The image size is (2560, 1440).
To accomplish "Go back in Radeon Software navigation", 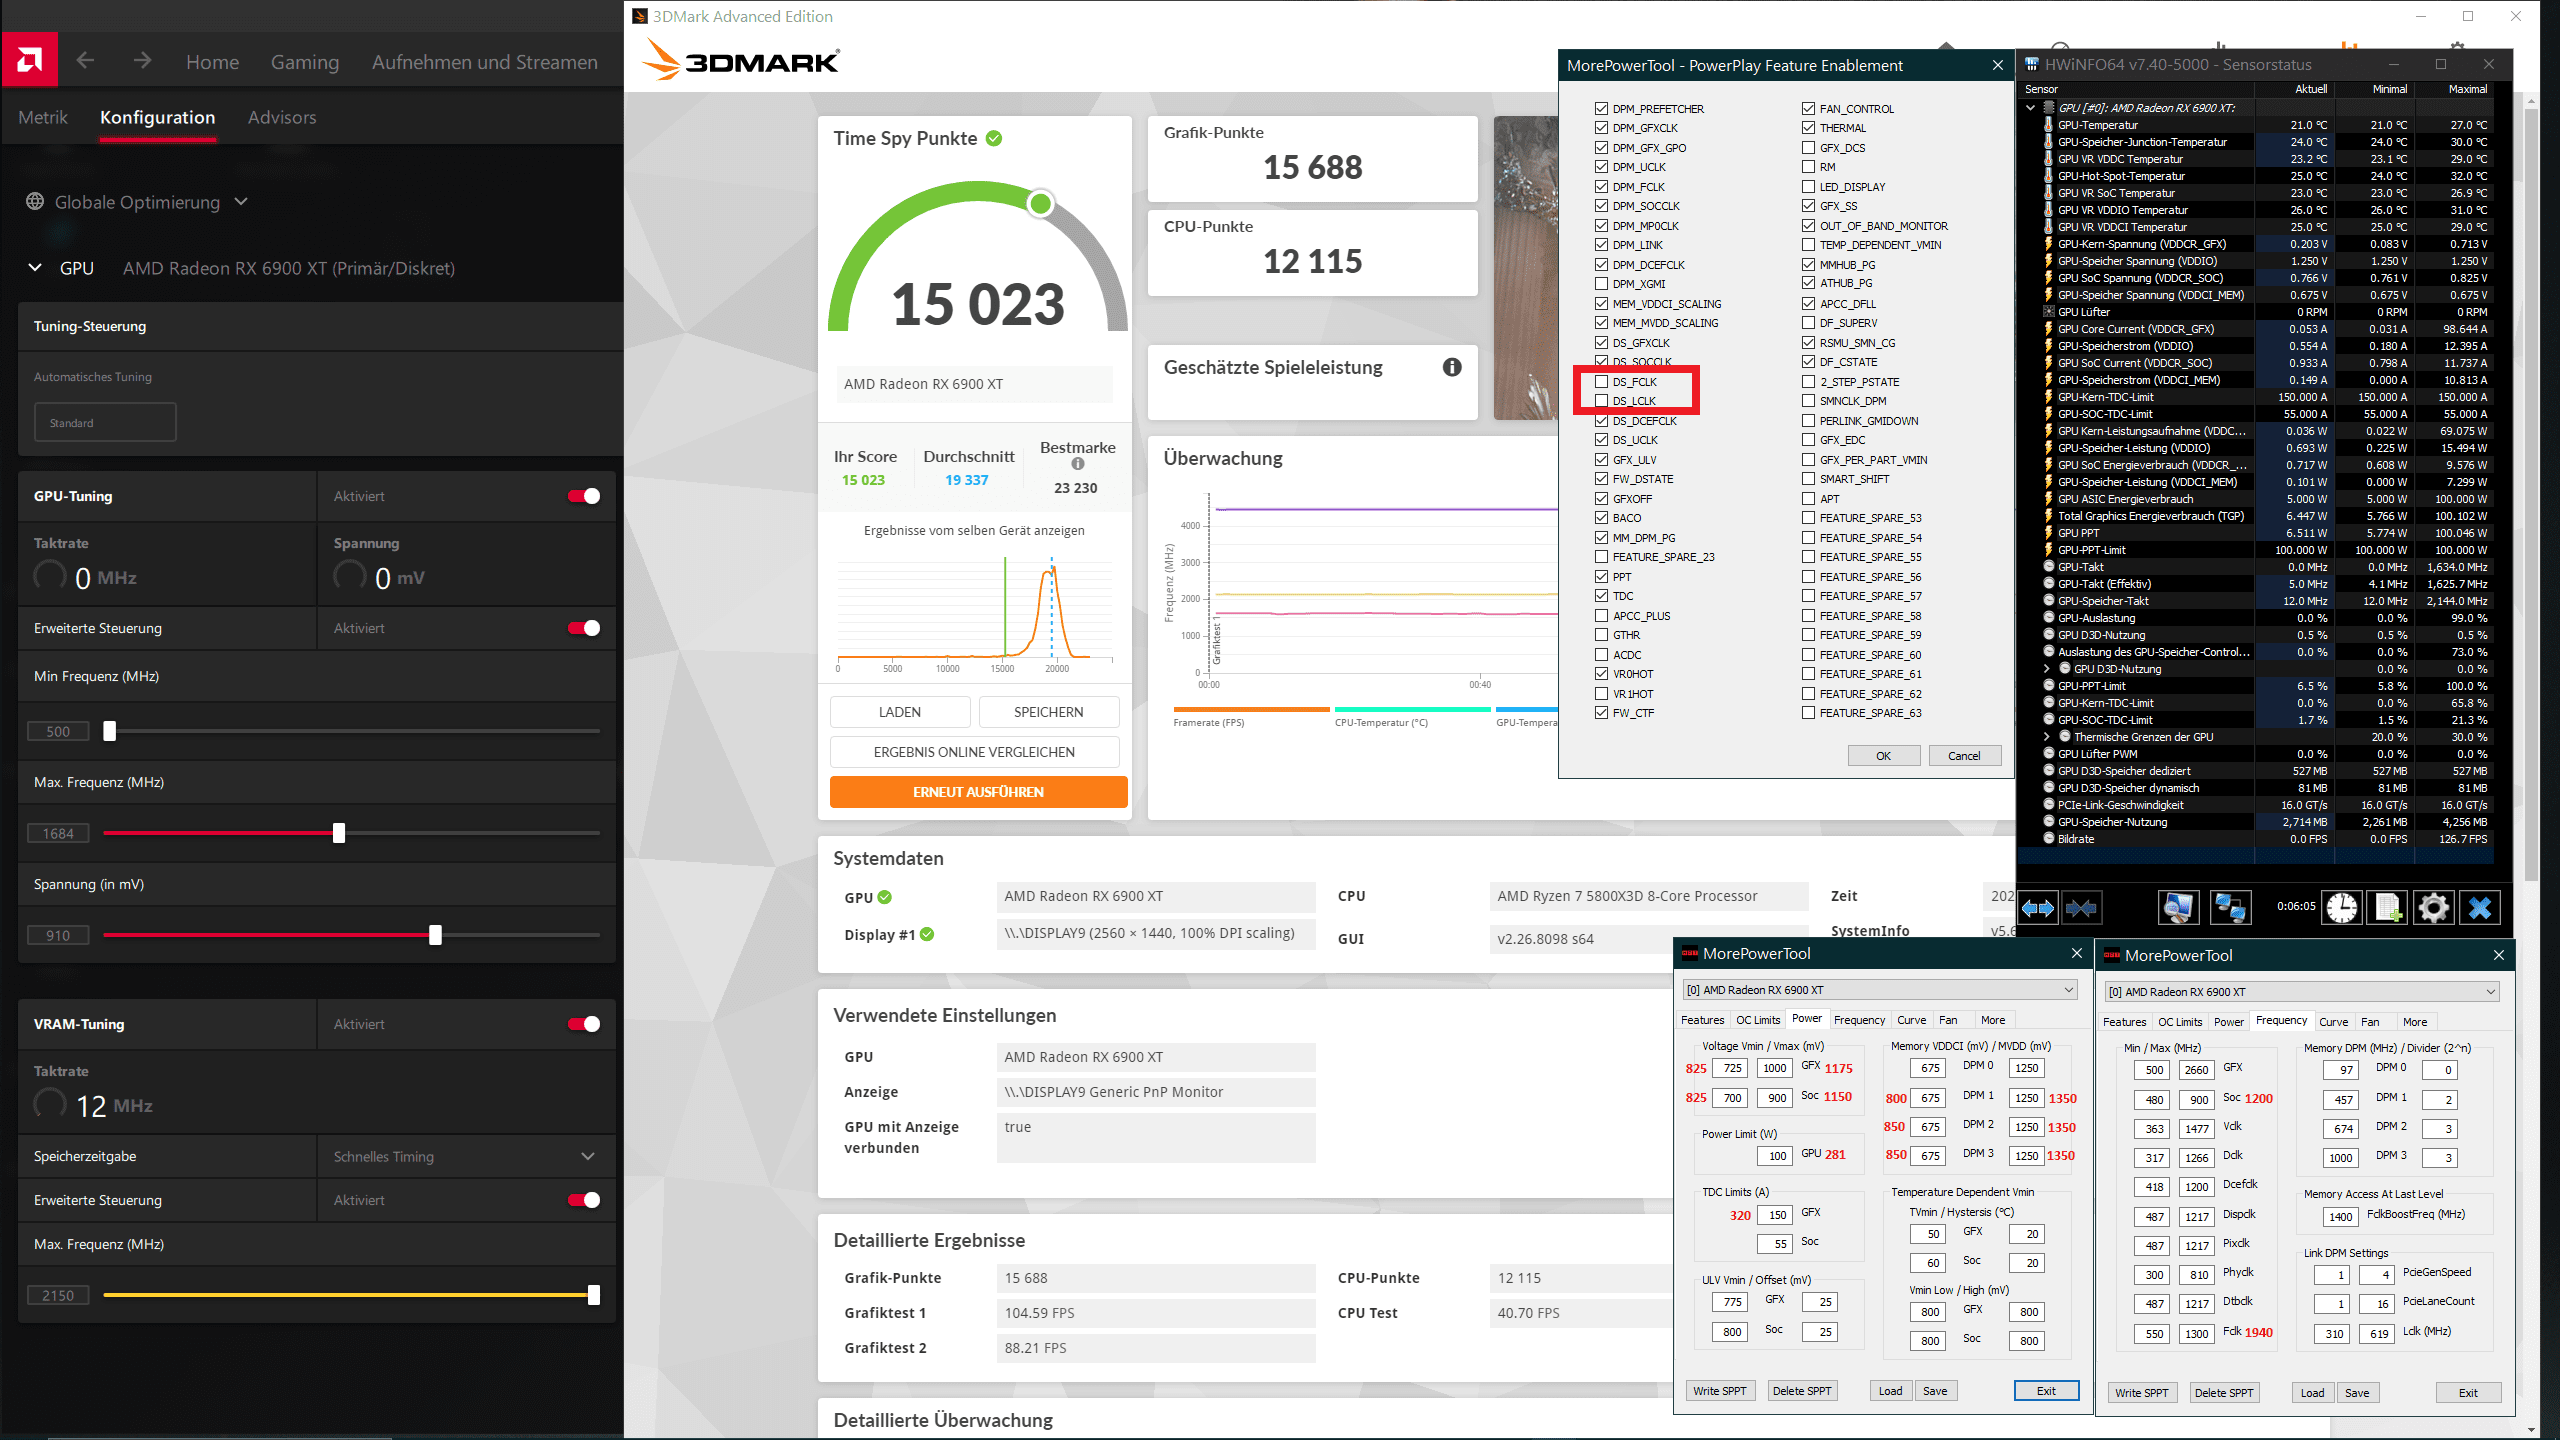I will pos(85,61).
